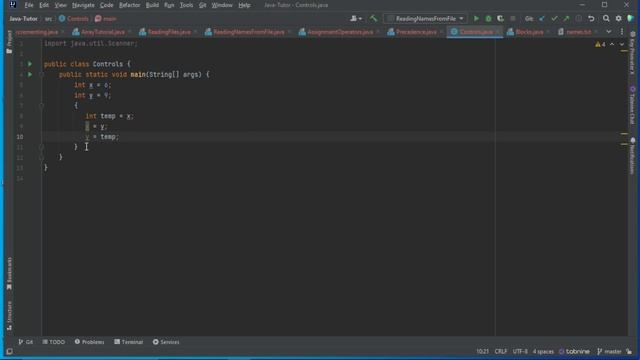Screen dimensions: 640x360
Task: Click the lock icon in status bar
Action: coord(629,351)
